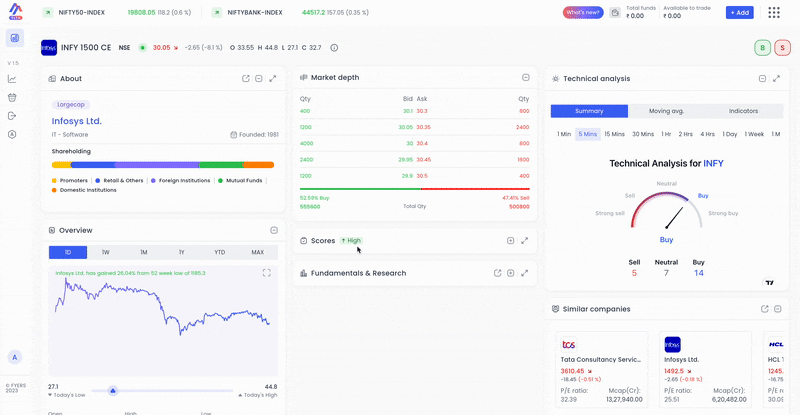The width and height of the screenshot is (800, 415).
Task: Open the apps grid menu icon
Action: click(x=773, y=12)
